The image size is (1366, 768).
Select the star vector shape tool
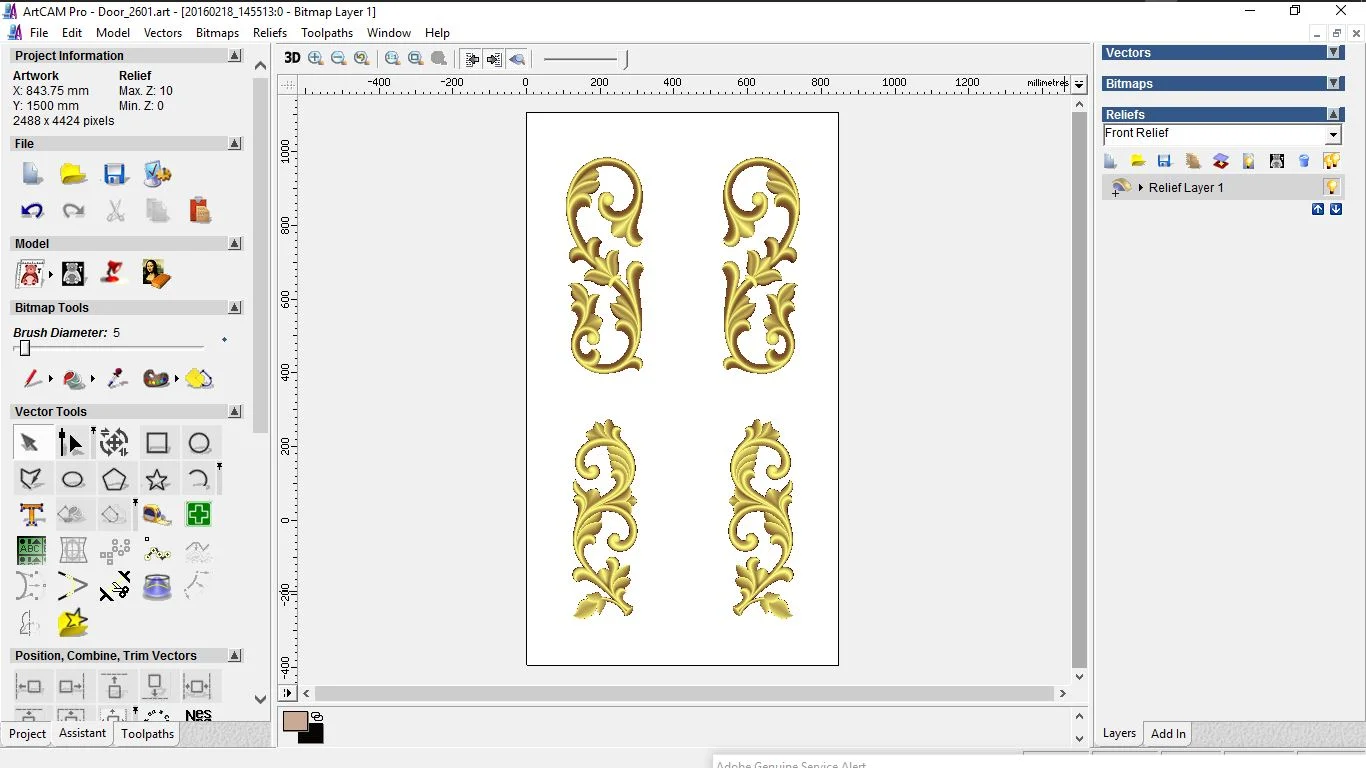pyautogui.click(x=157, y=479)
